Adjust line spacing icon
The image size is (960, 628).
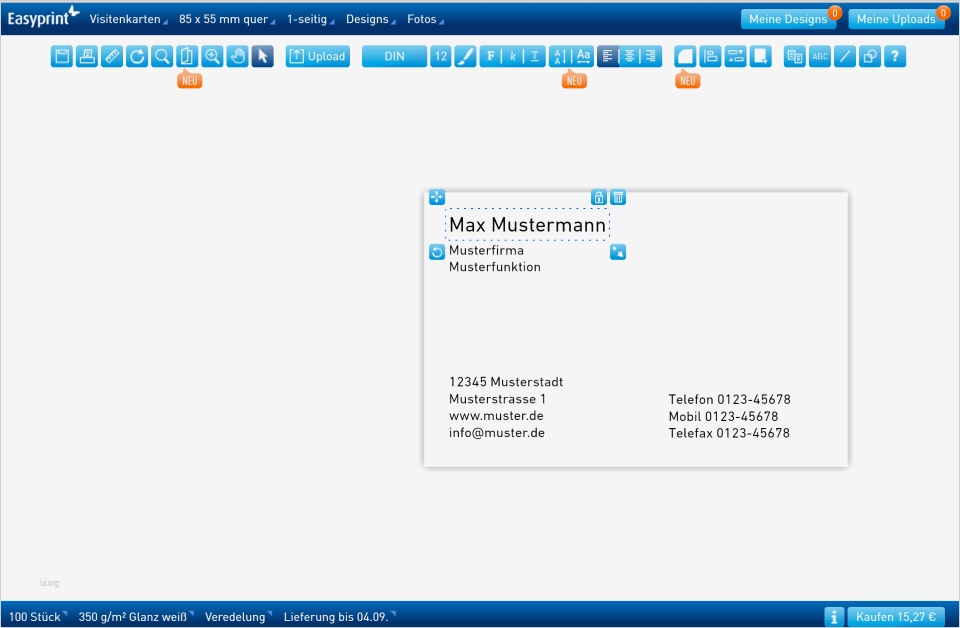pyautogui.click(x=560, y=56)
